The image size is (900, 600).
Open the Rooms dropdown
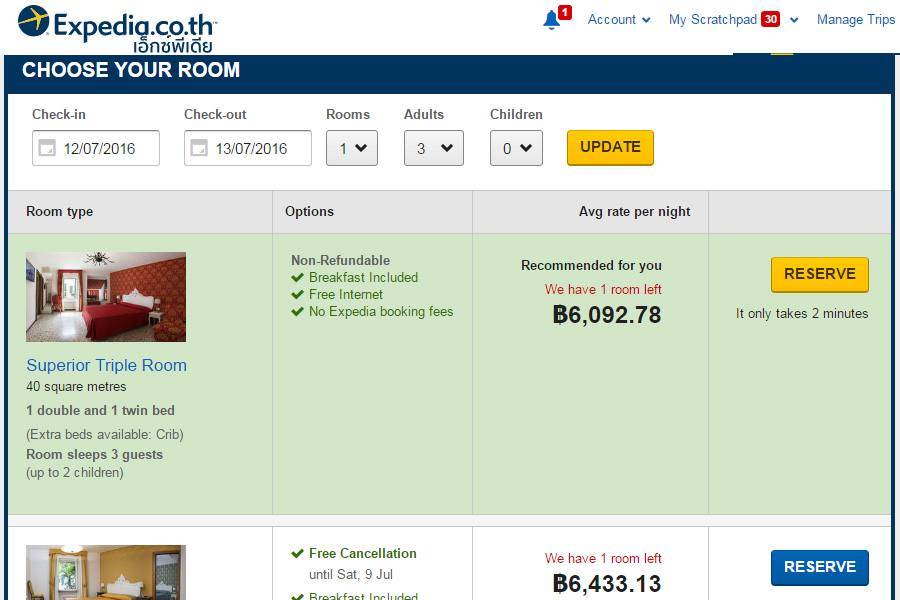click(x=352, y=148)
